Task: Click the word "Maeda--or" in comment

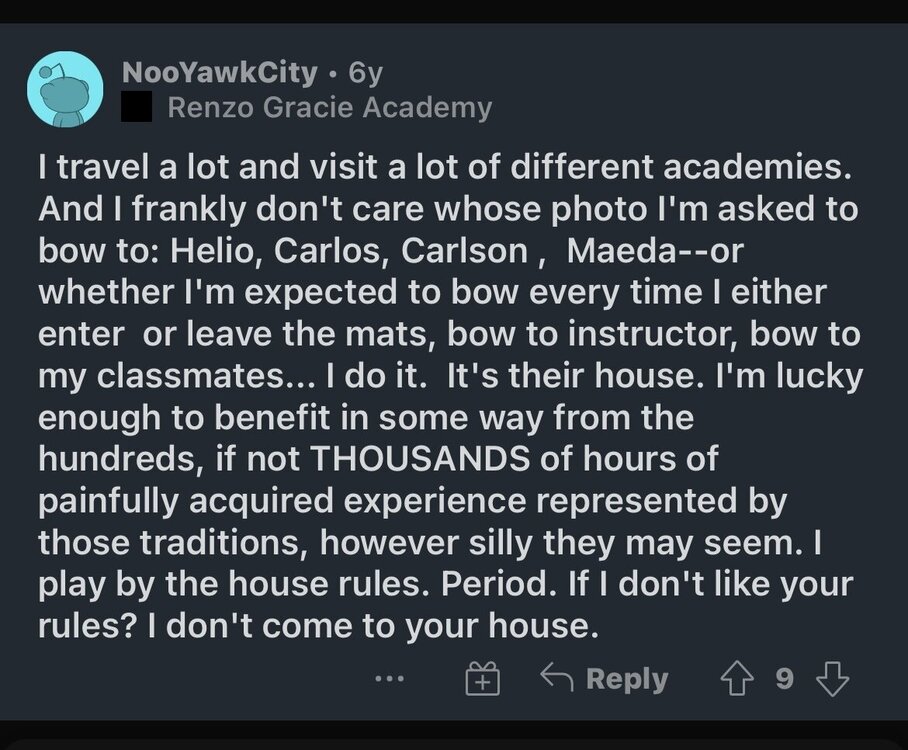Action: (x=655, y=251)
